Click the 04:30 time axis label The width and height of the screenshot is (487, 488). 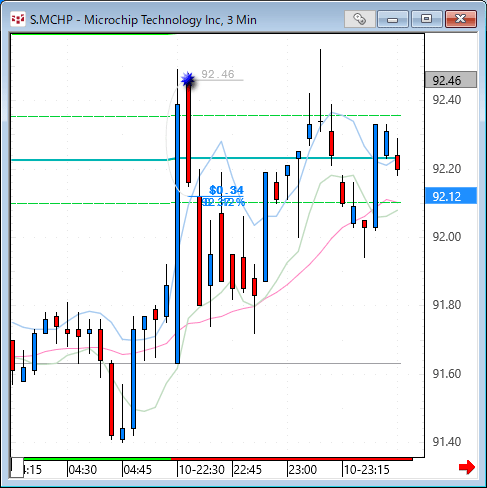83,470
